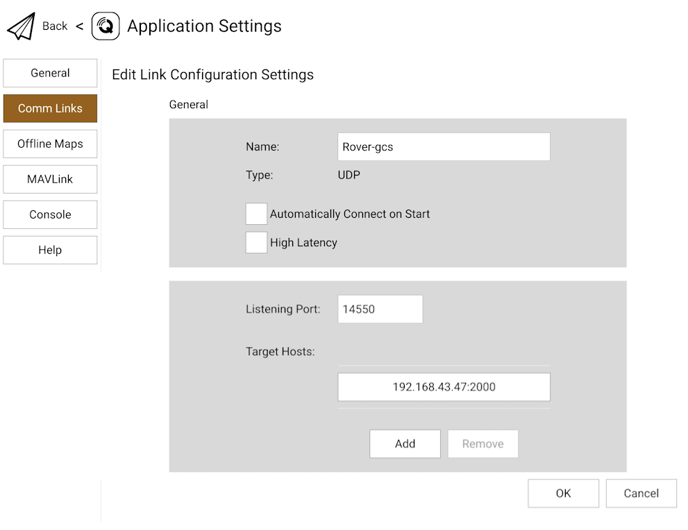688x530 pixels.
Task: Select the Comm Links tab
Action: pos(50,108)
